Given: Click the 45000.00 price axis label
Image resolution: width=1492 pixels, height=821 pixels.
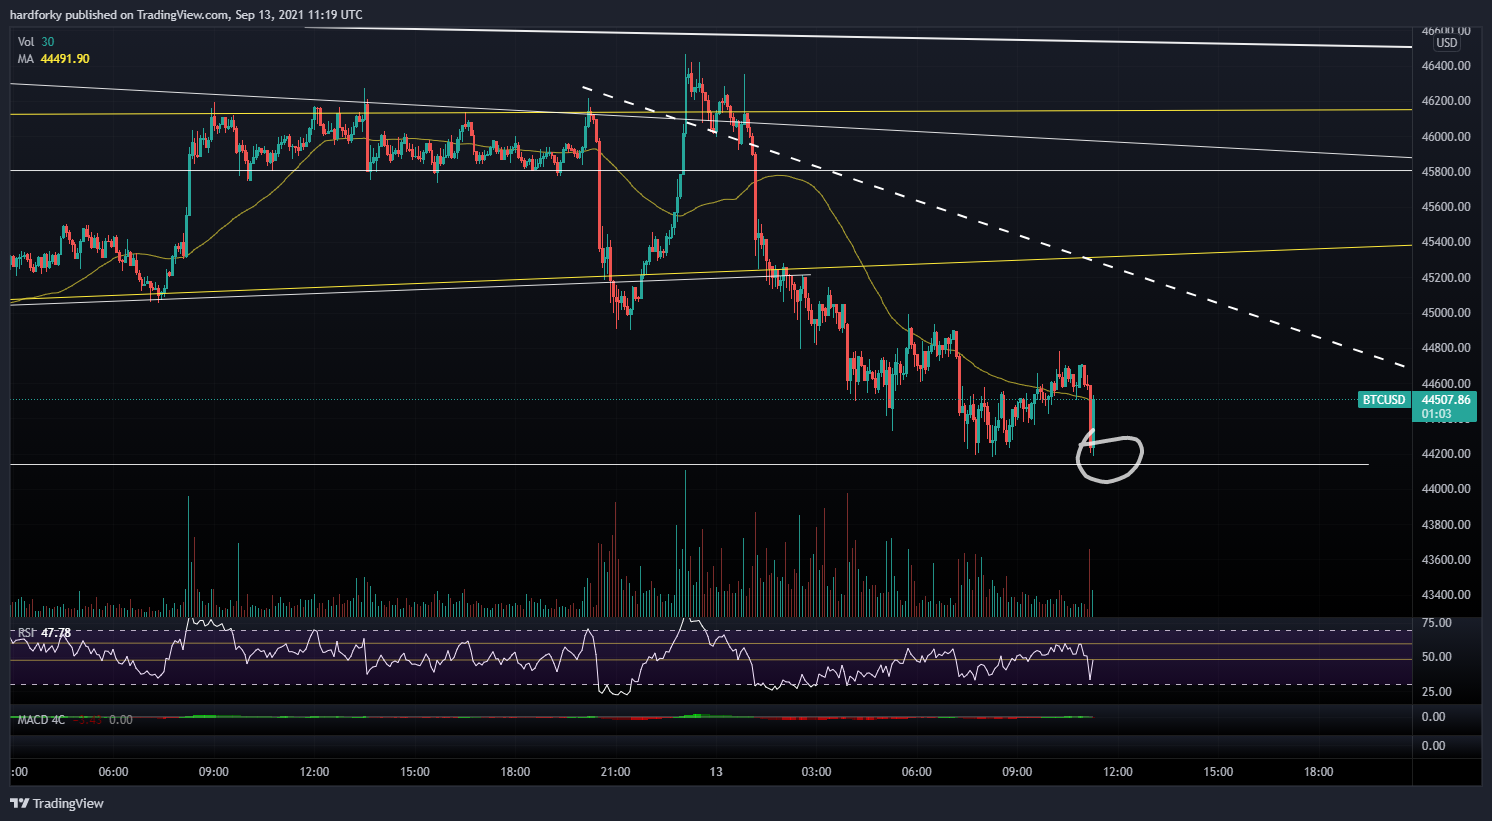Looking at the screenshot, I should pyautogui.click(x=1446, y=313).
